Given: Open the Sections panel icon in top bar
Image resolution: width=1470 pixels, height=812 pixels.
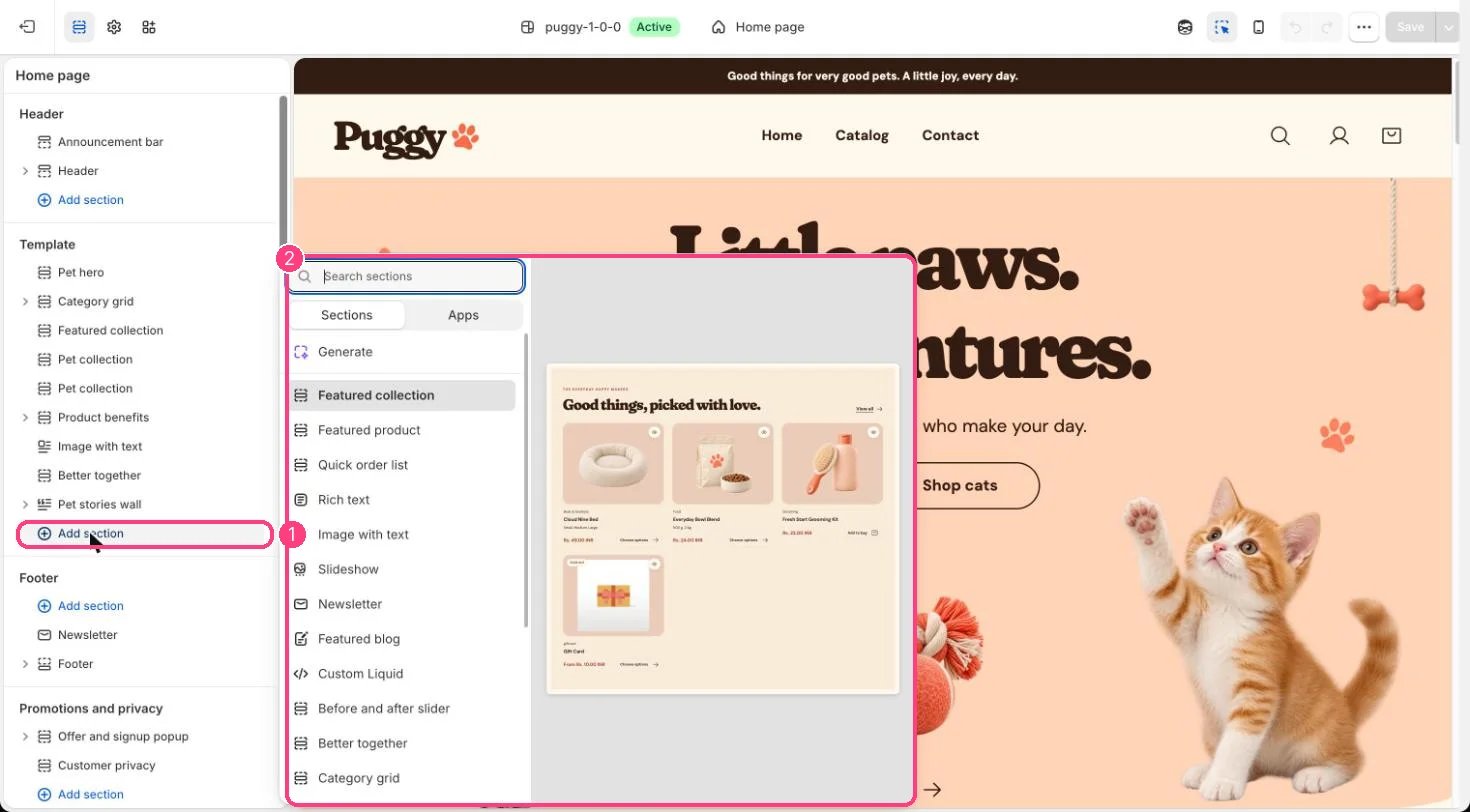Looking at the screenshot, I should coord(79,27).
